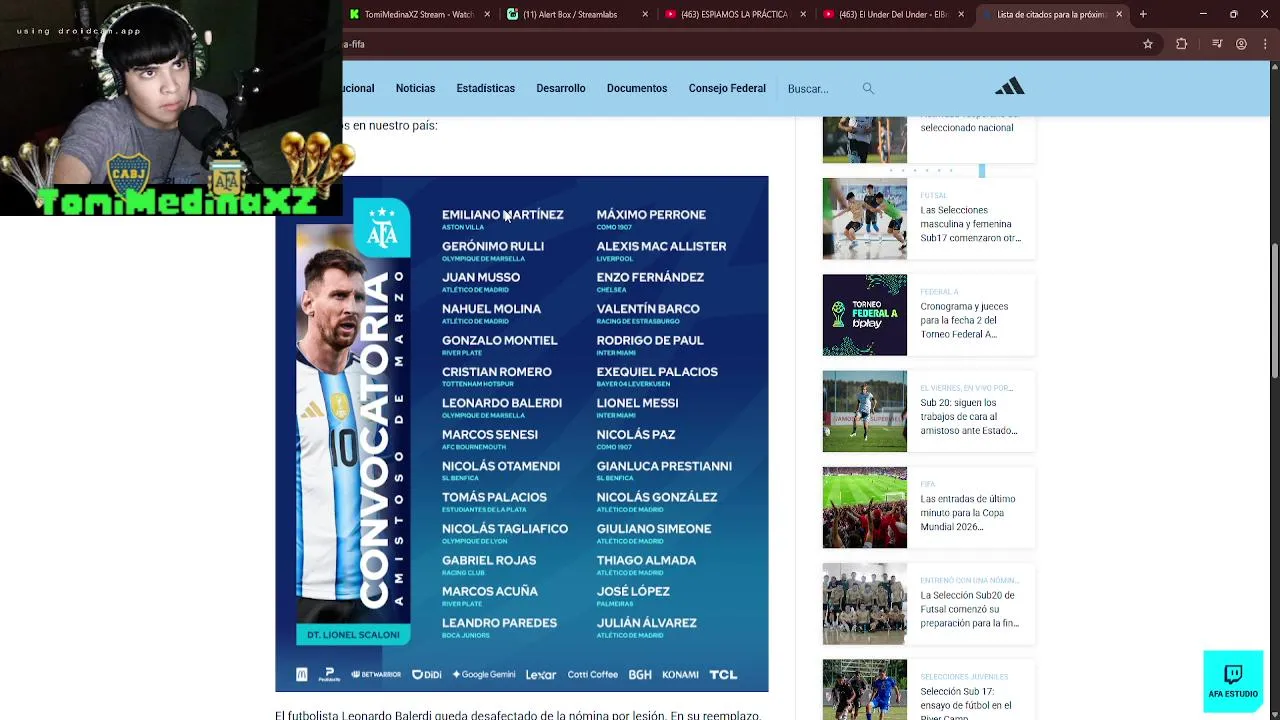The height and width of the screenshot is (720, 1280).
Task: Open the Estadísticas menu item
Action: point(485,88)
